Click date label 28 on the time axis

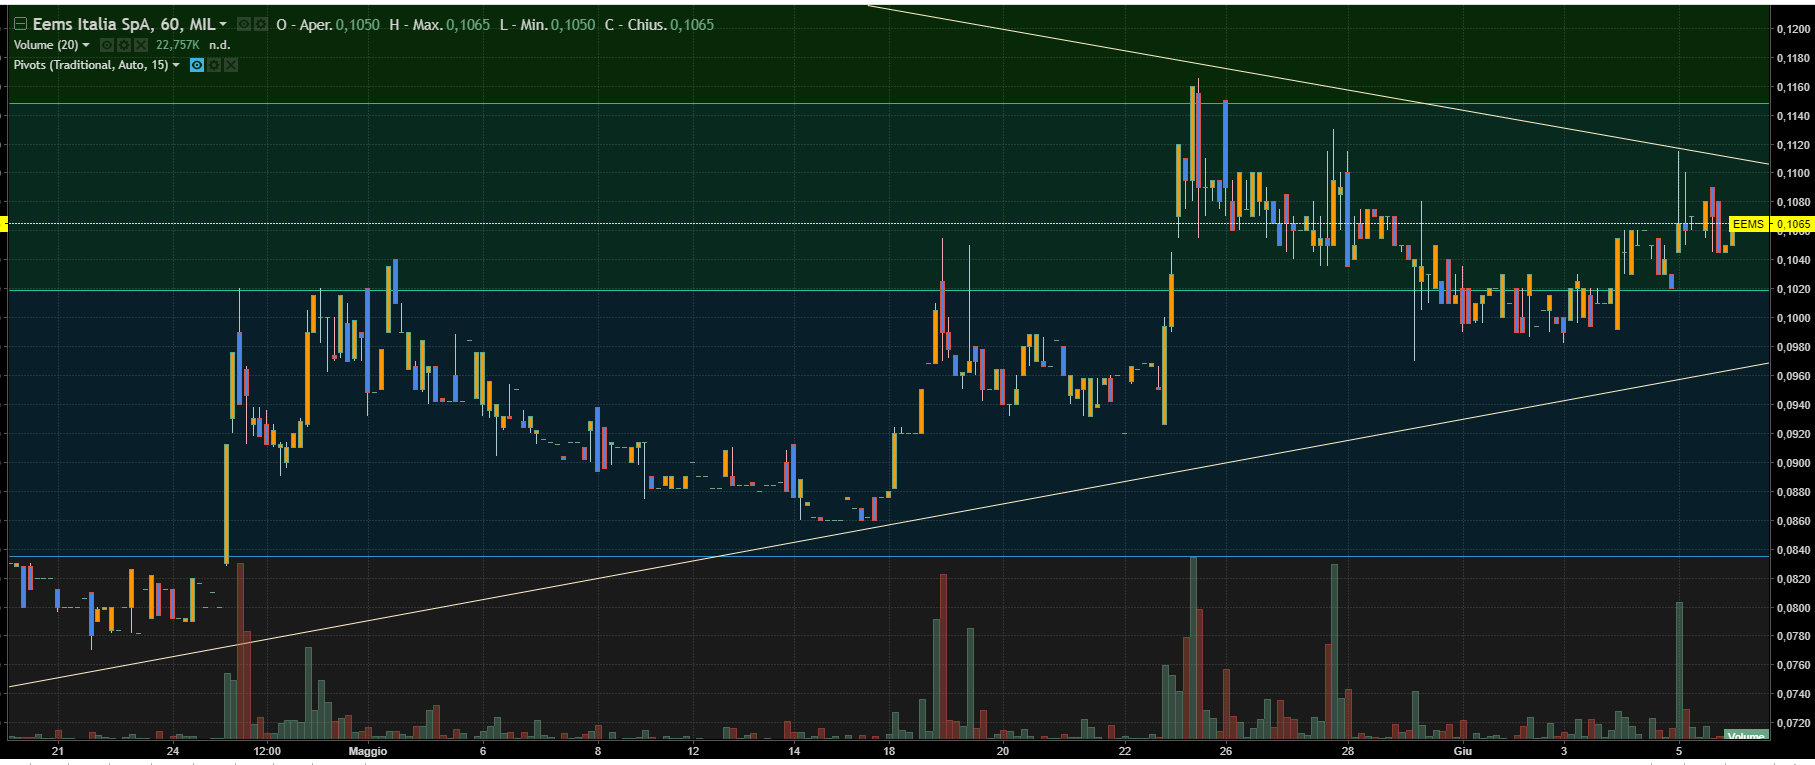1348,751
